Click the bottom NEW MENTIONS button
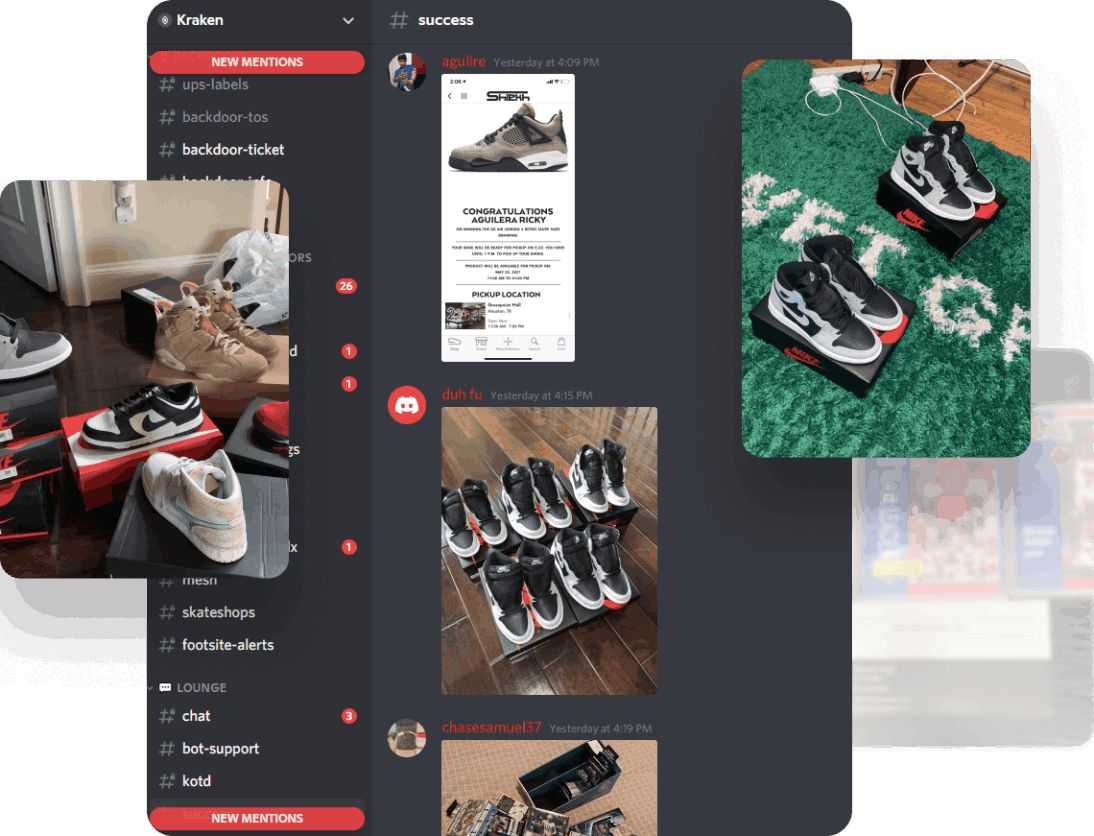 [x=257, y=818]
